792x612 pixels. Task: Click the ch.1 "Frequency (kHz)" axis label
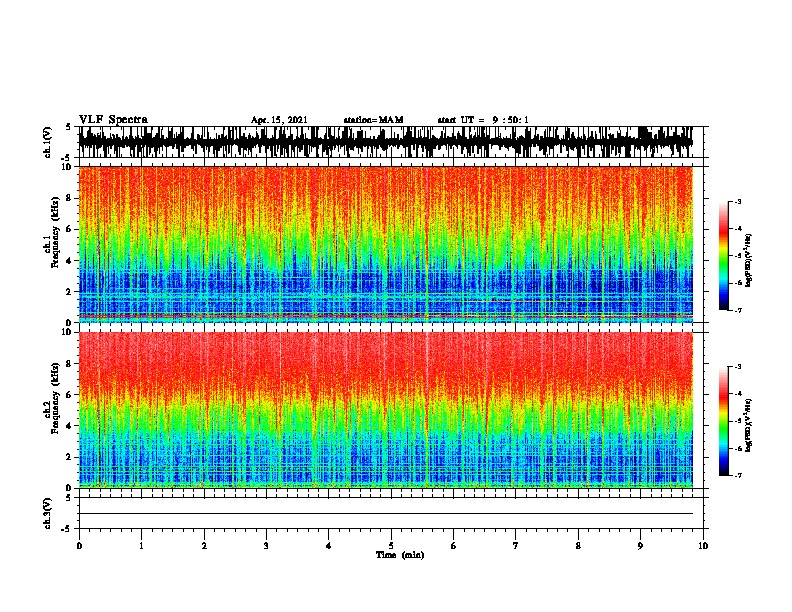(55, 232)
